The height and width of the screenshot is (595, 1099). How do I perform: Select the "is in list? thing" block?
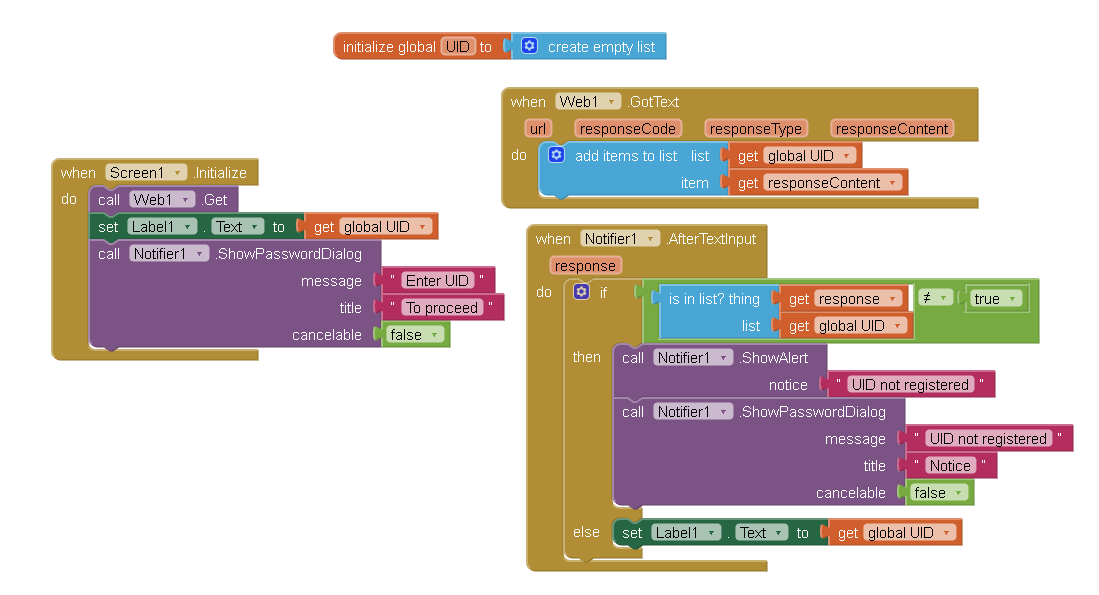pos(714,300)
